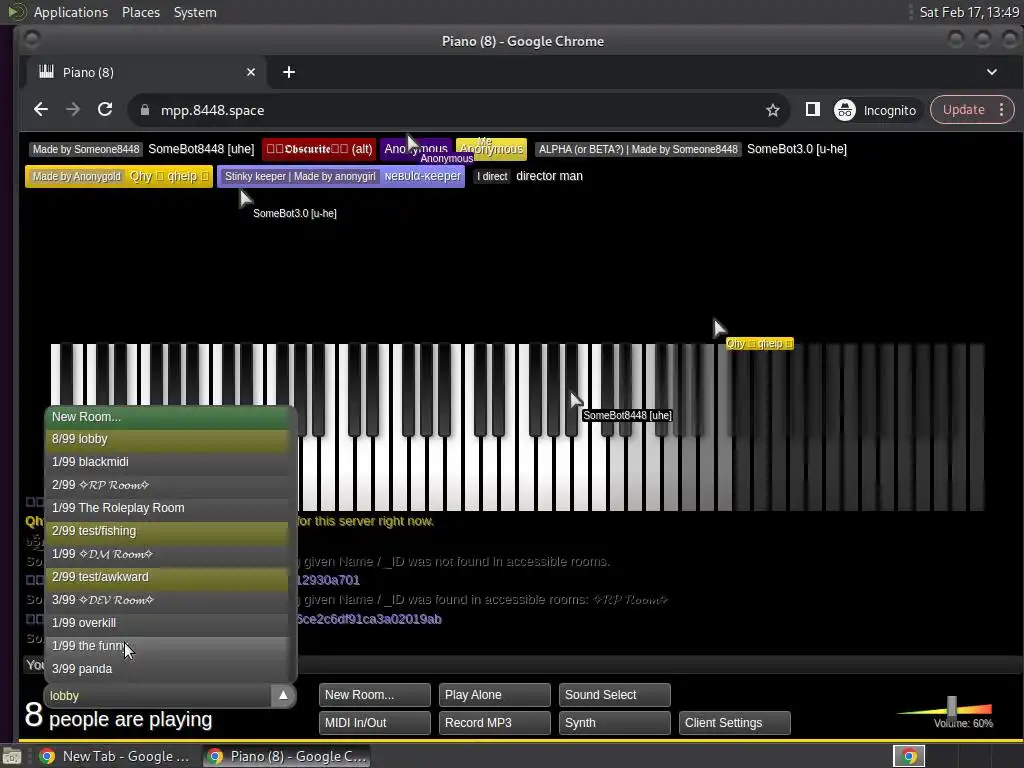Open the Synth button
This screenshot has height=768, width=1024.
point(615,723)
